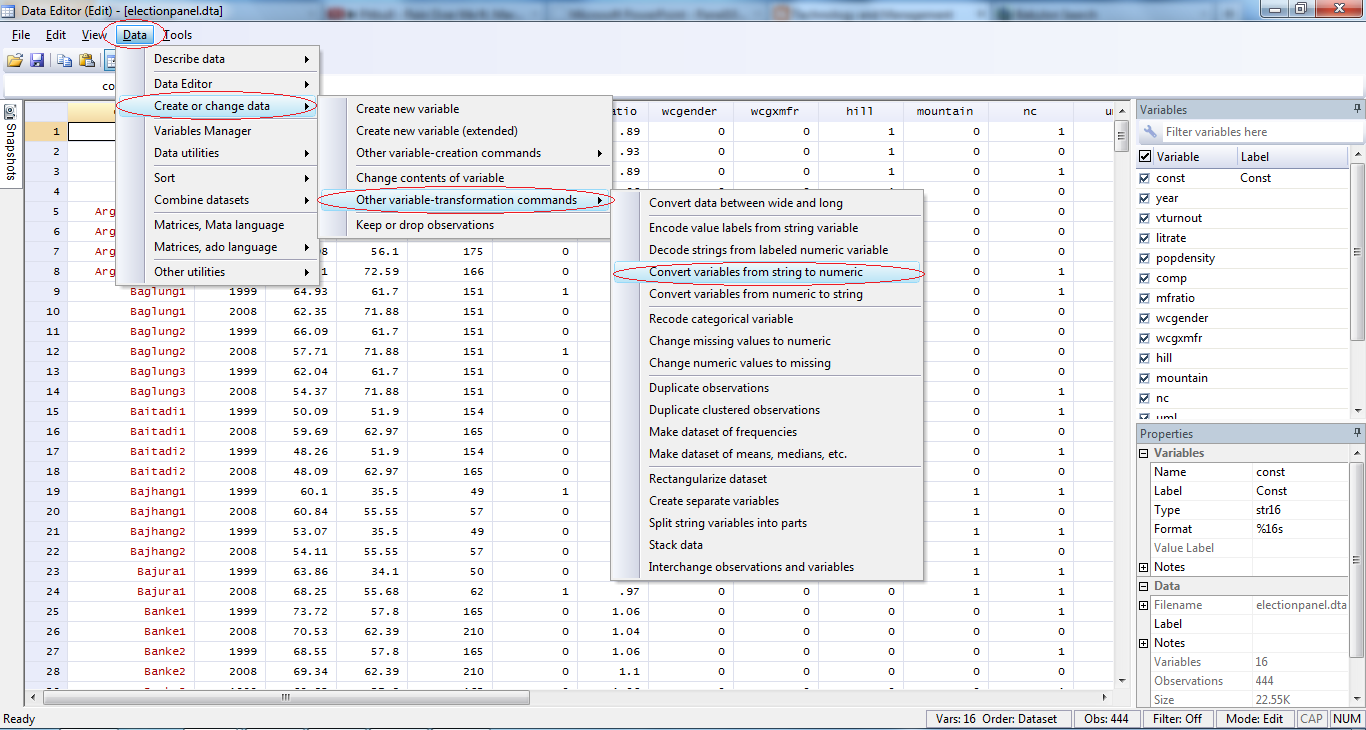
Task: Click the magnifier icon in the variable filter box
Action: coord(1152,131)
